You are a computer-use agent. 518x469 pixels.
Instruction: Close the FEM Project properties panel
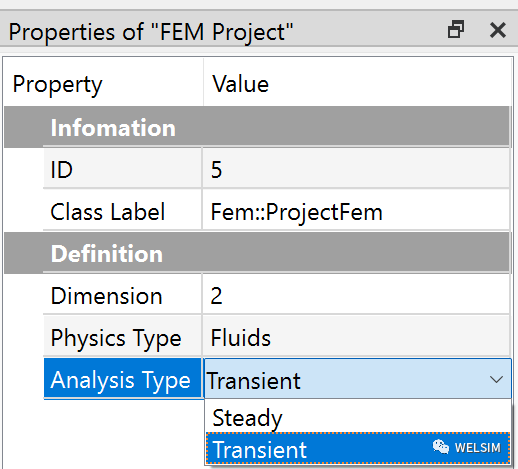click(498, 30)
